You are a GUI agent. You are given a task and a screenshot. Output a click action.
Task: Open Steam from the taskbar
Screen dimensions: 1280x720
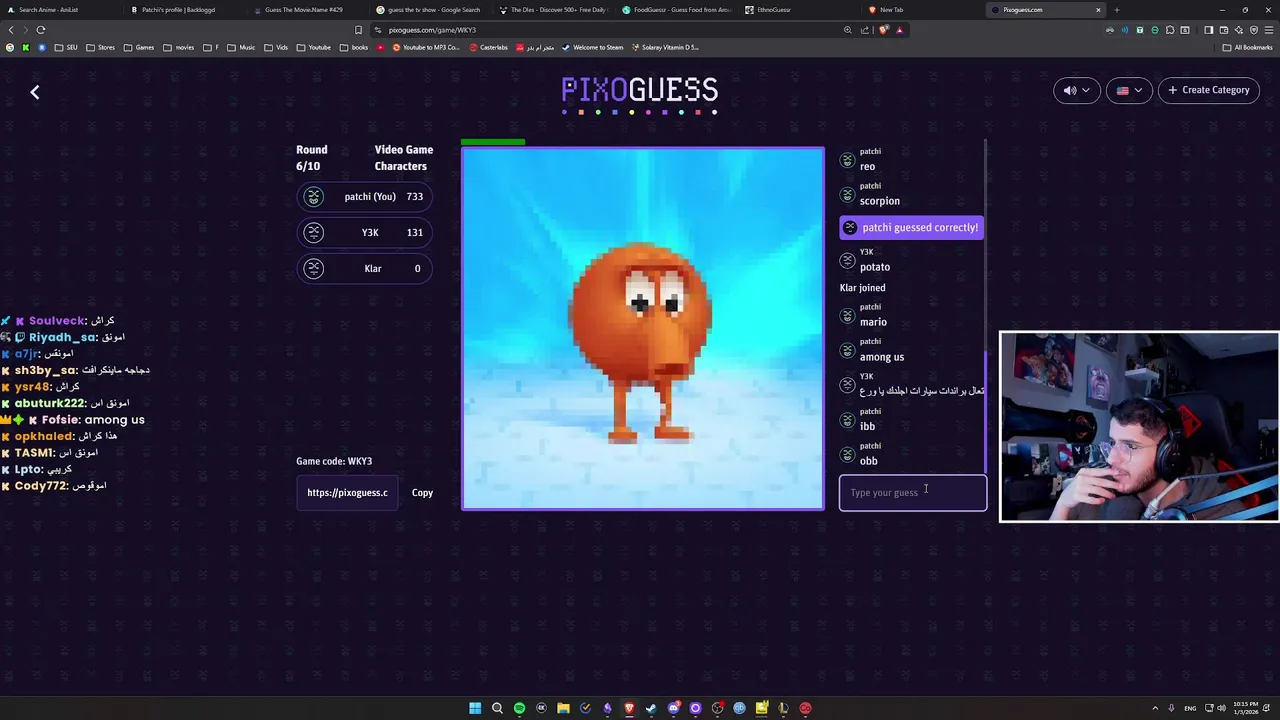click(x=651, y=708)
